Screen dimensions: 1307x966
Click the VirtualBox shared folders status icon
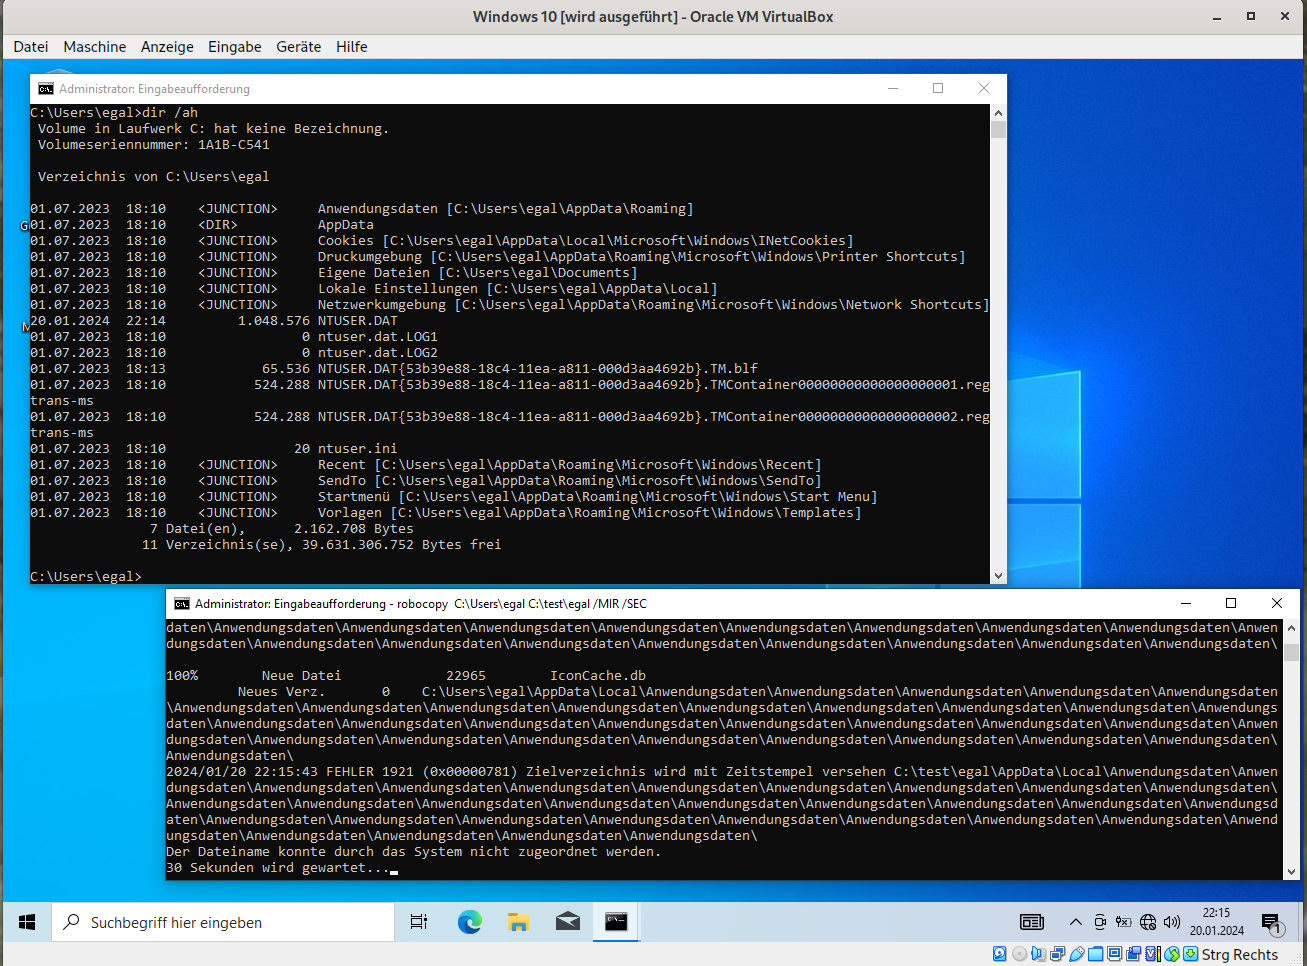[x=1095, y=954]
